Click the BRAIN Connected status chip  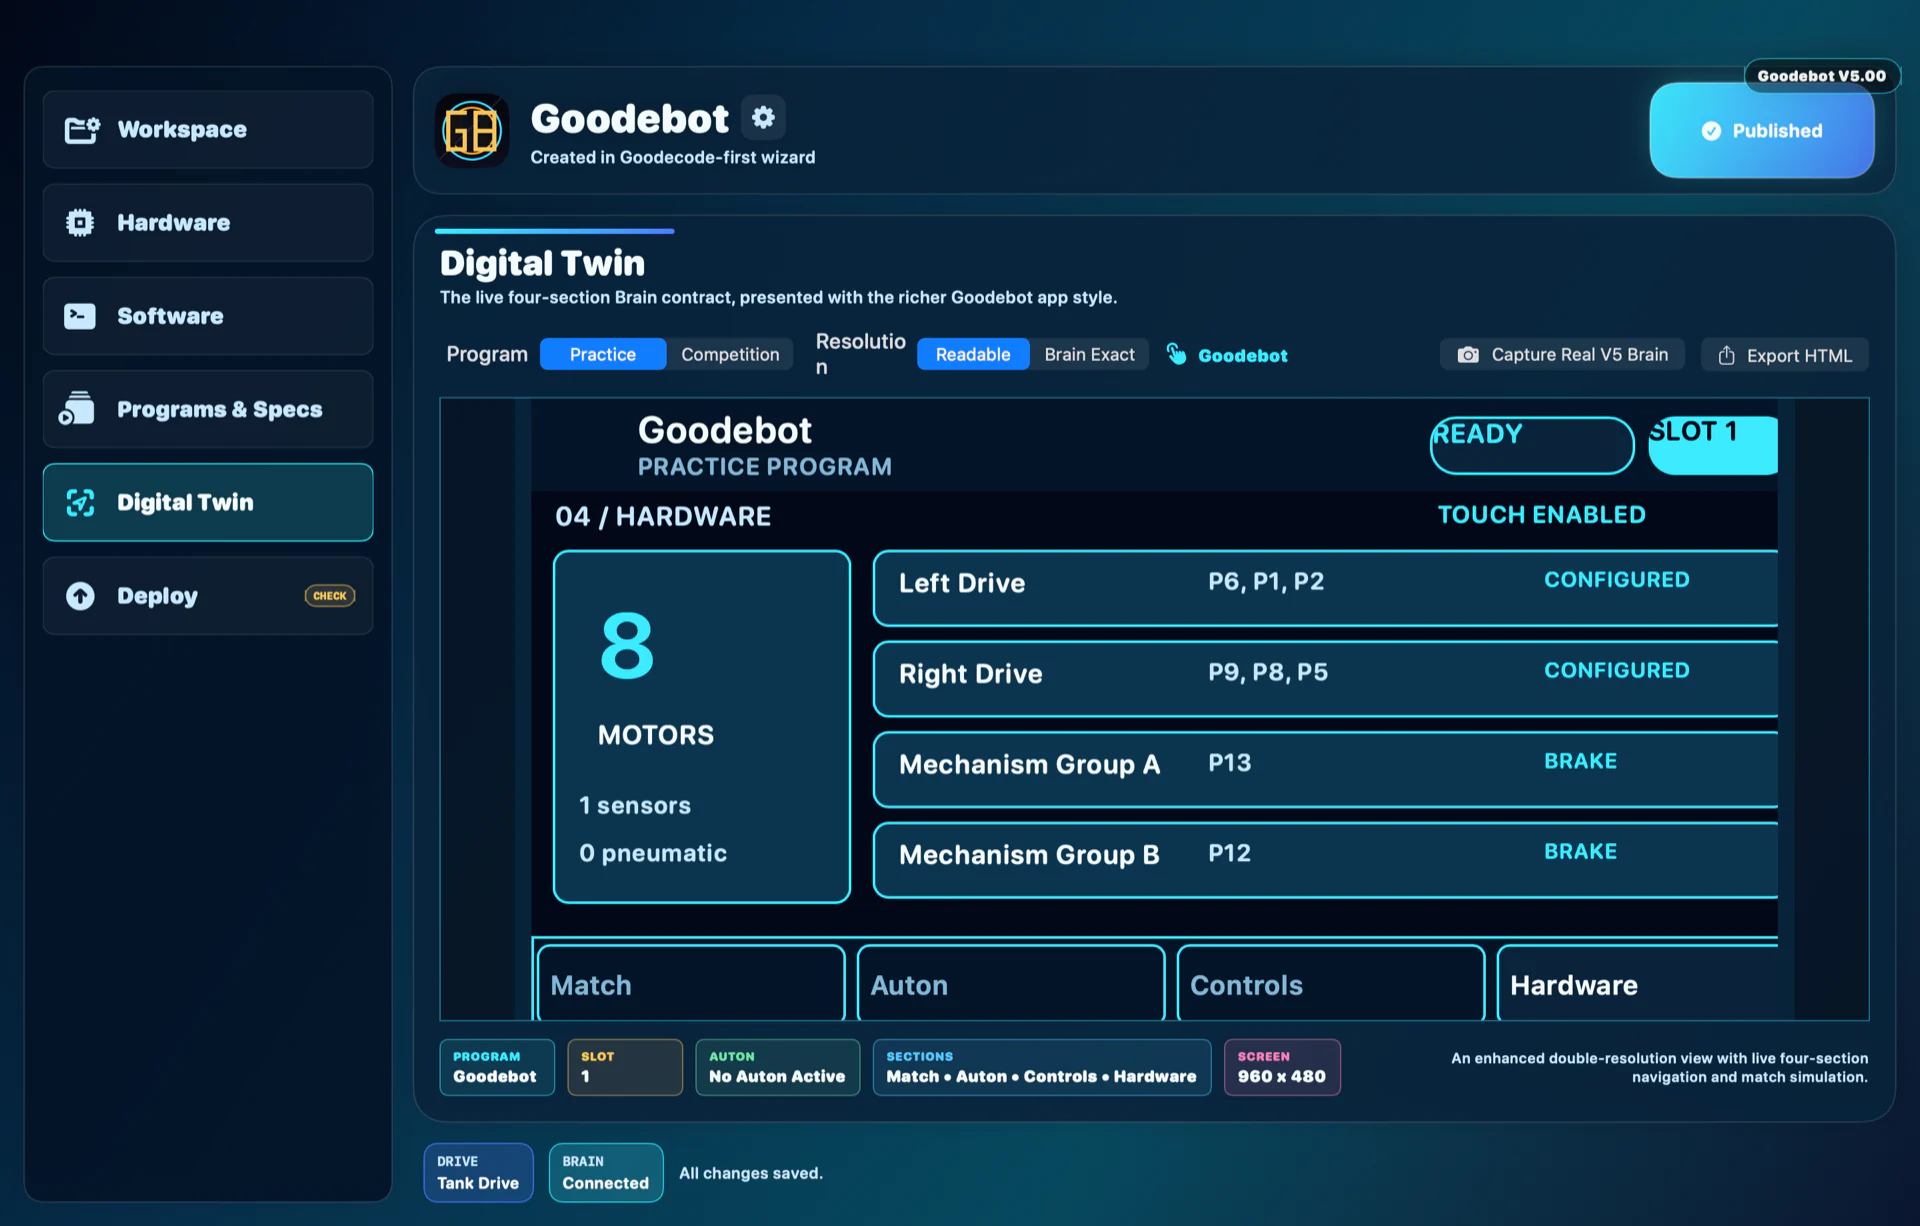pos(606,1173)
